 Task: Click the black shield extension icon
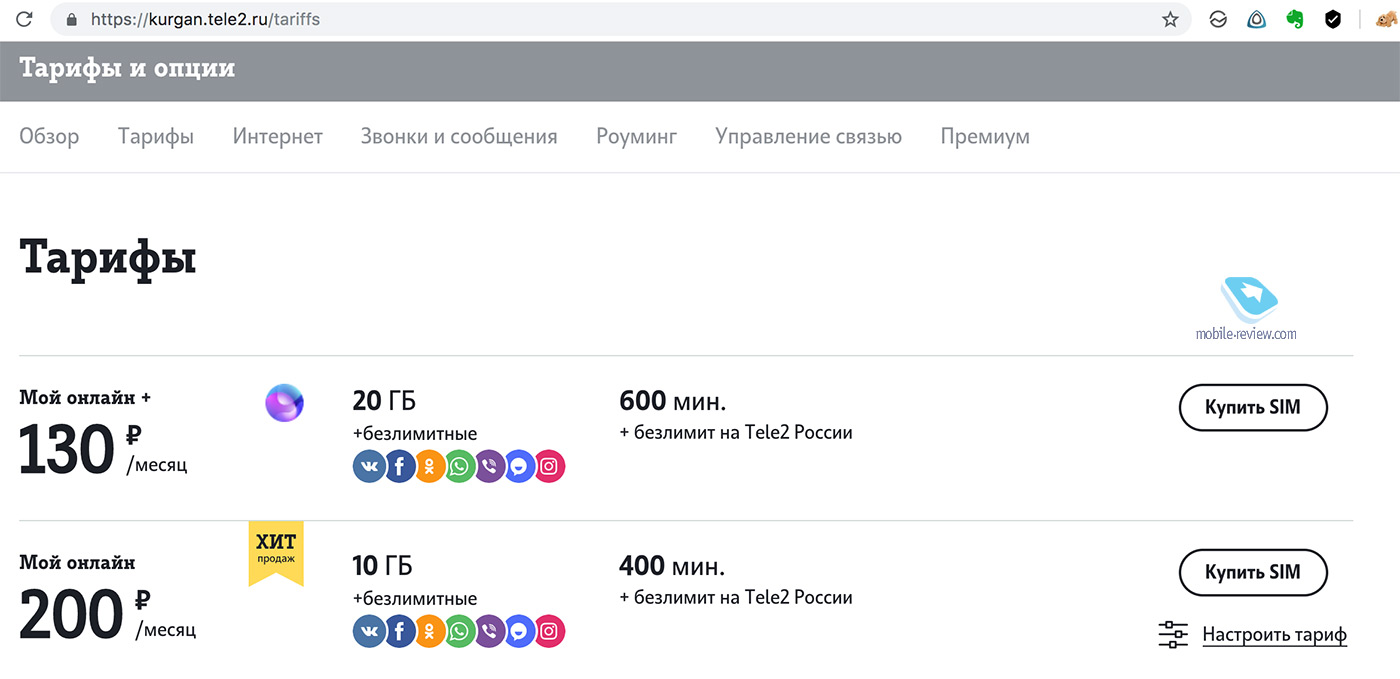pyautogui.click(x=1332, y=19)
